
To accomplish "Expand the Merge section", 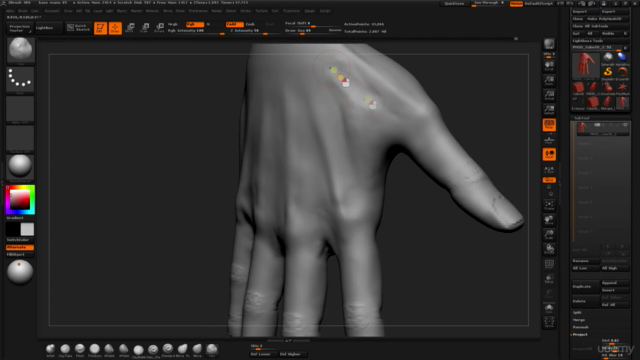I will 579,320.
